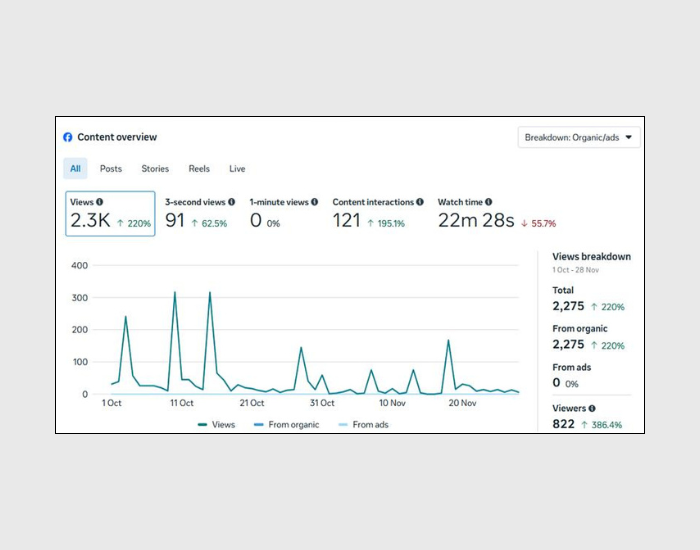
Task: Click the From ads legend color marker
Action: (x=343, y=425)
